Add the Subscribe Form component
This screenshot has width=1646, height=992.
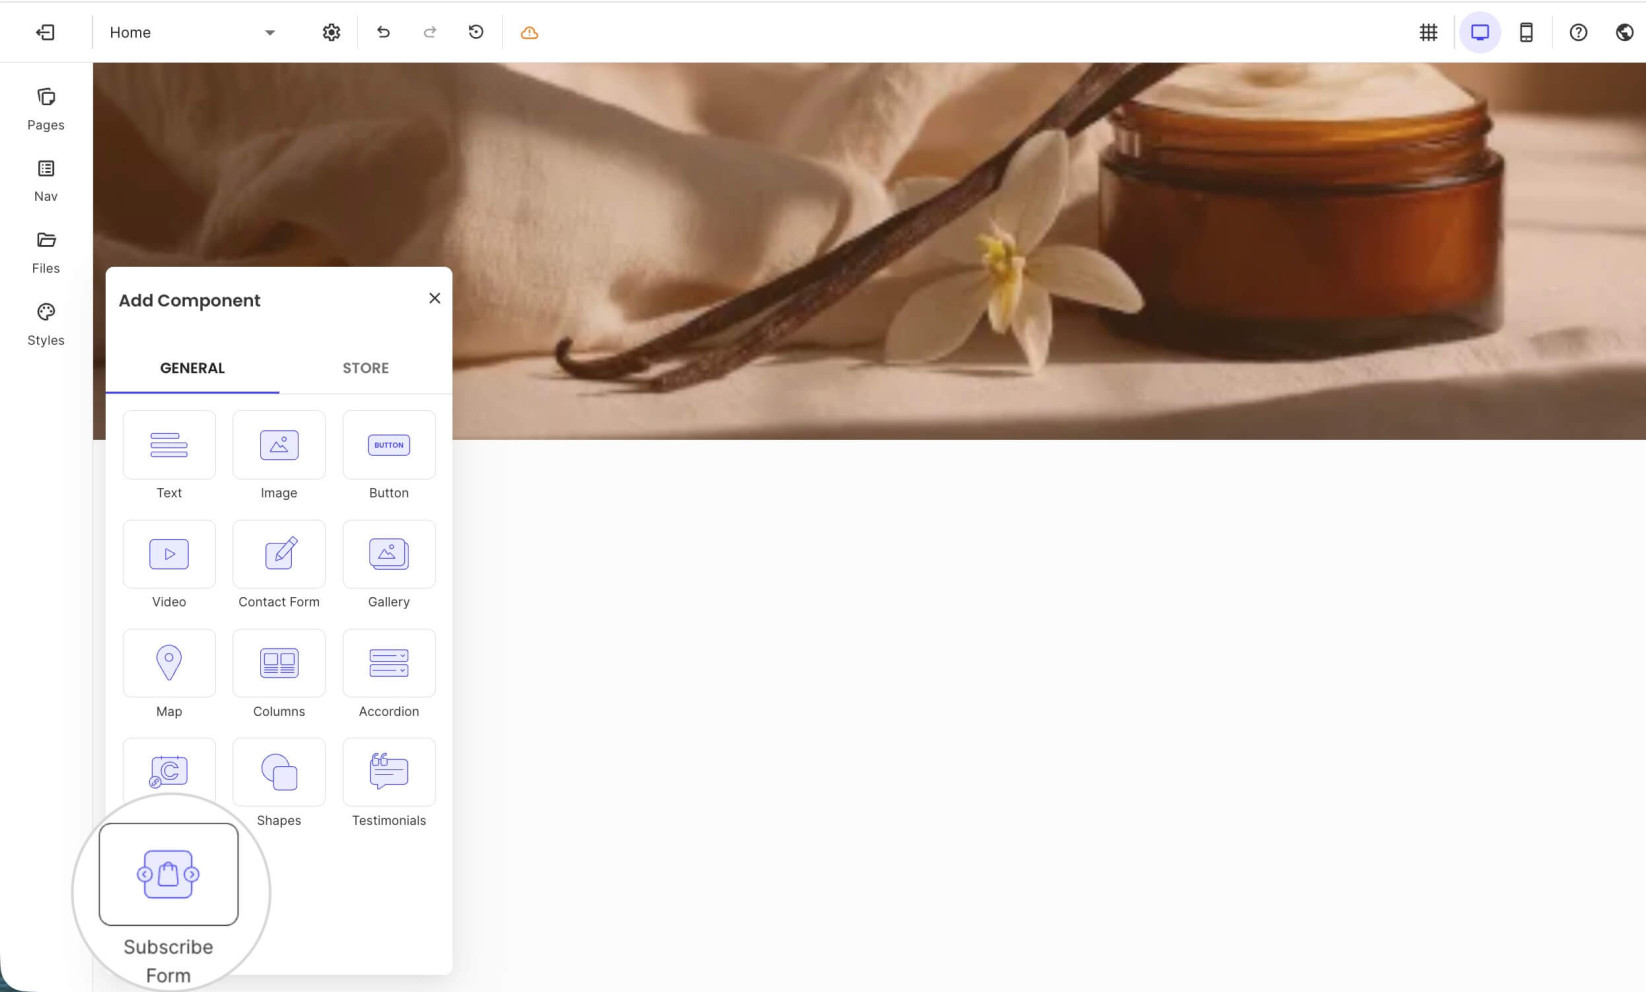(169, 874)
